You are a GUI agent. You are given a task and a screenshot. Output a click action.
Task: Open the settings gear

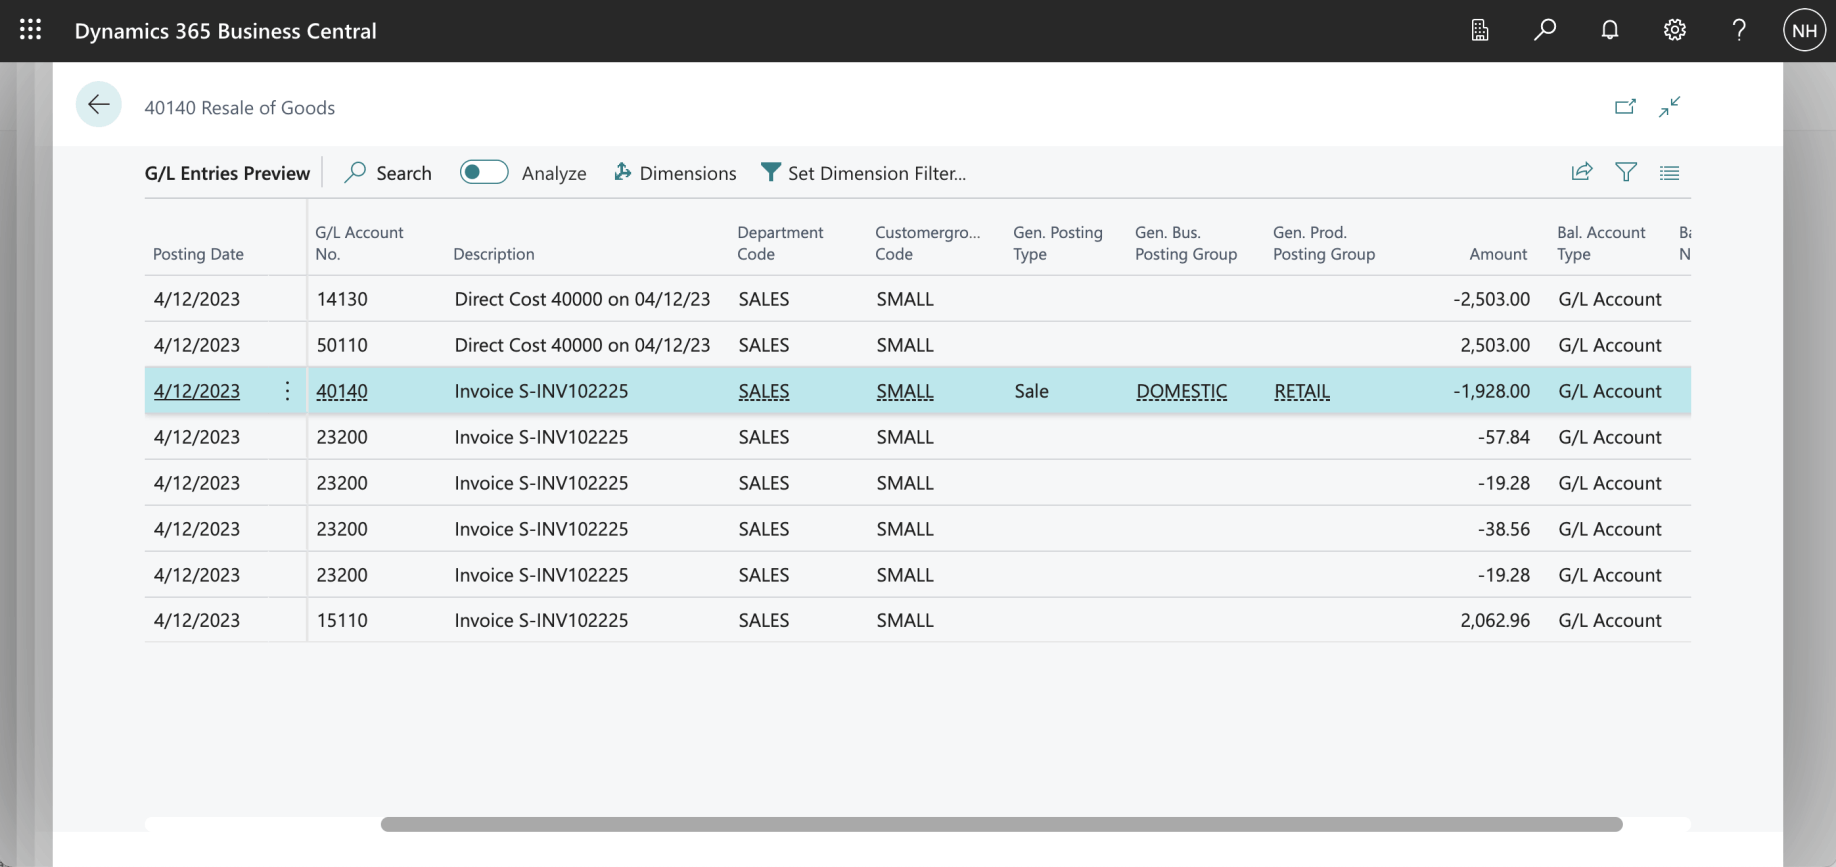(1674, 30)
